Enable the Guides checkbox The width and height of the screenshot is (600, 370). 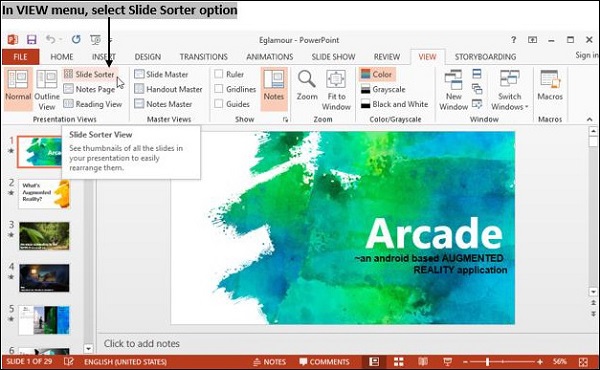[x=219, y=104]
